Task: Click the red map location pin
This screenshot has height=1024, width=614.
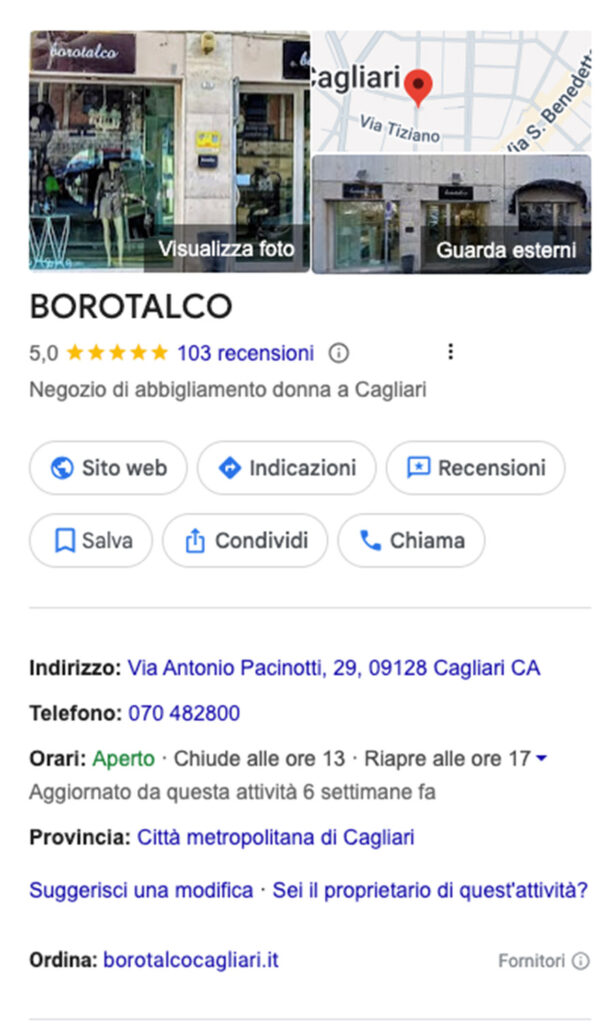Action: (x=421, y=88)
